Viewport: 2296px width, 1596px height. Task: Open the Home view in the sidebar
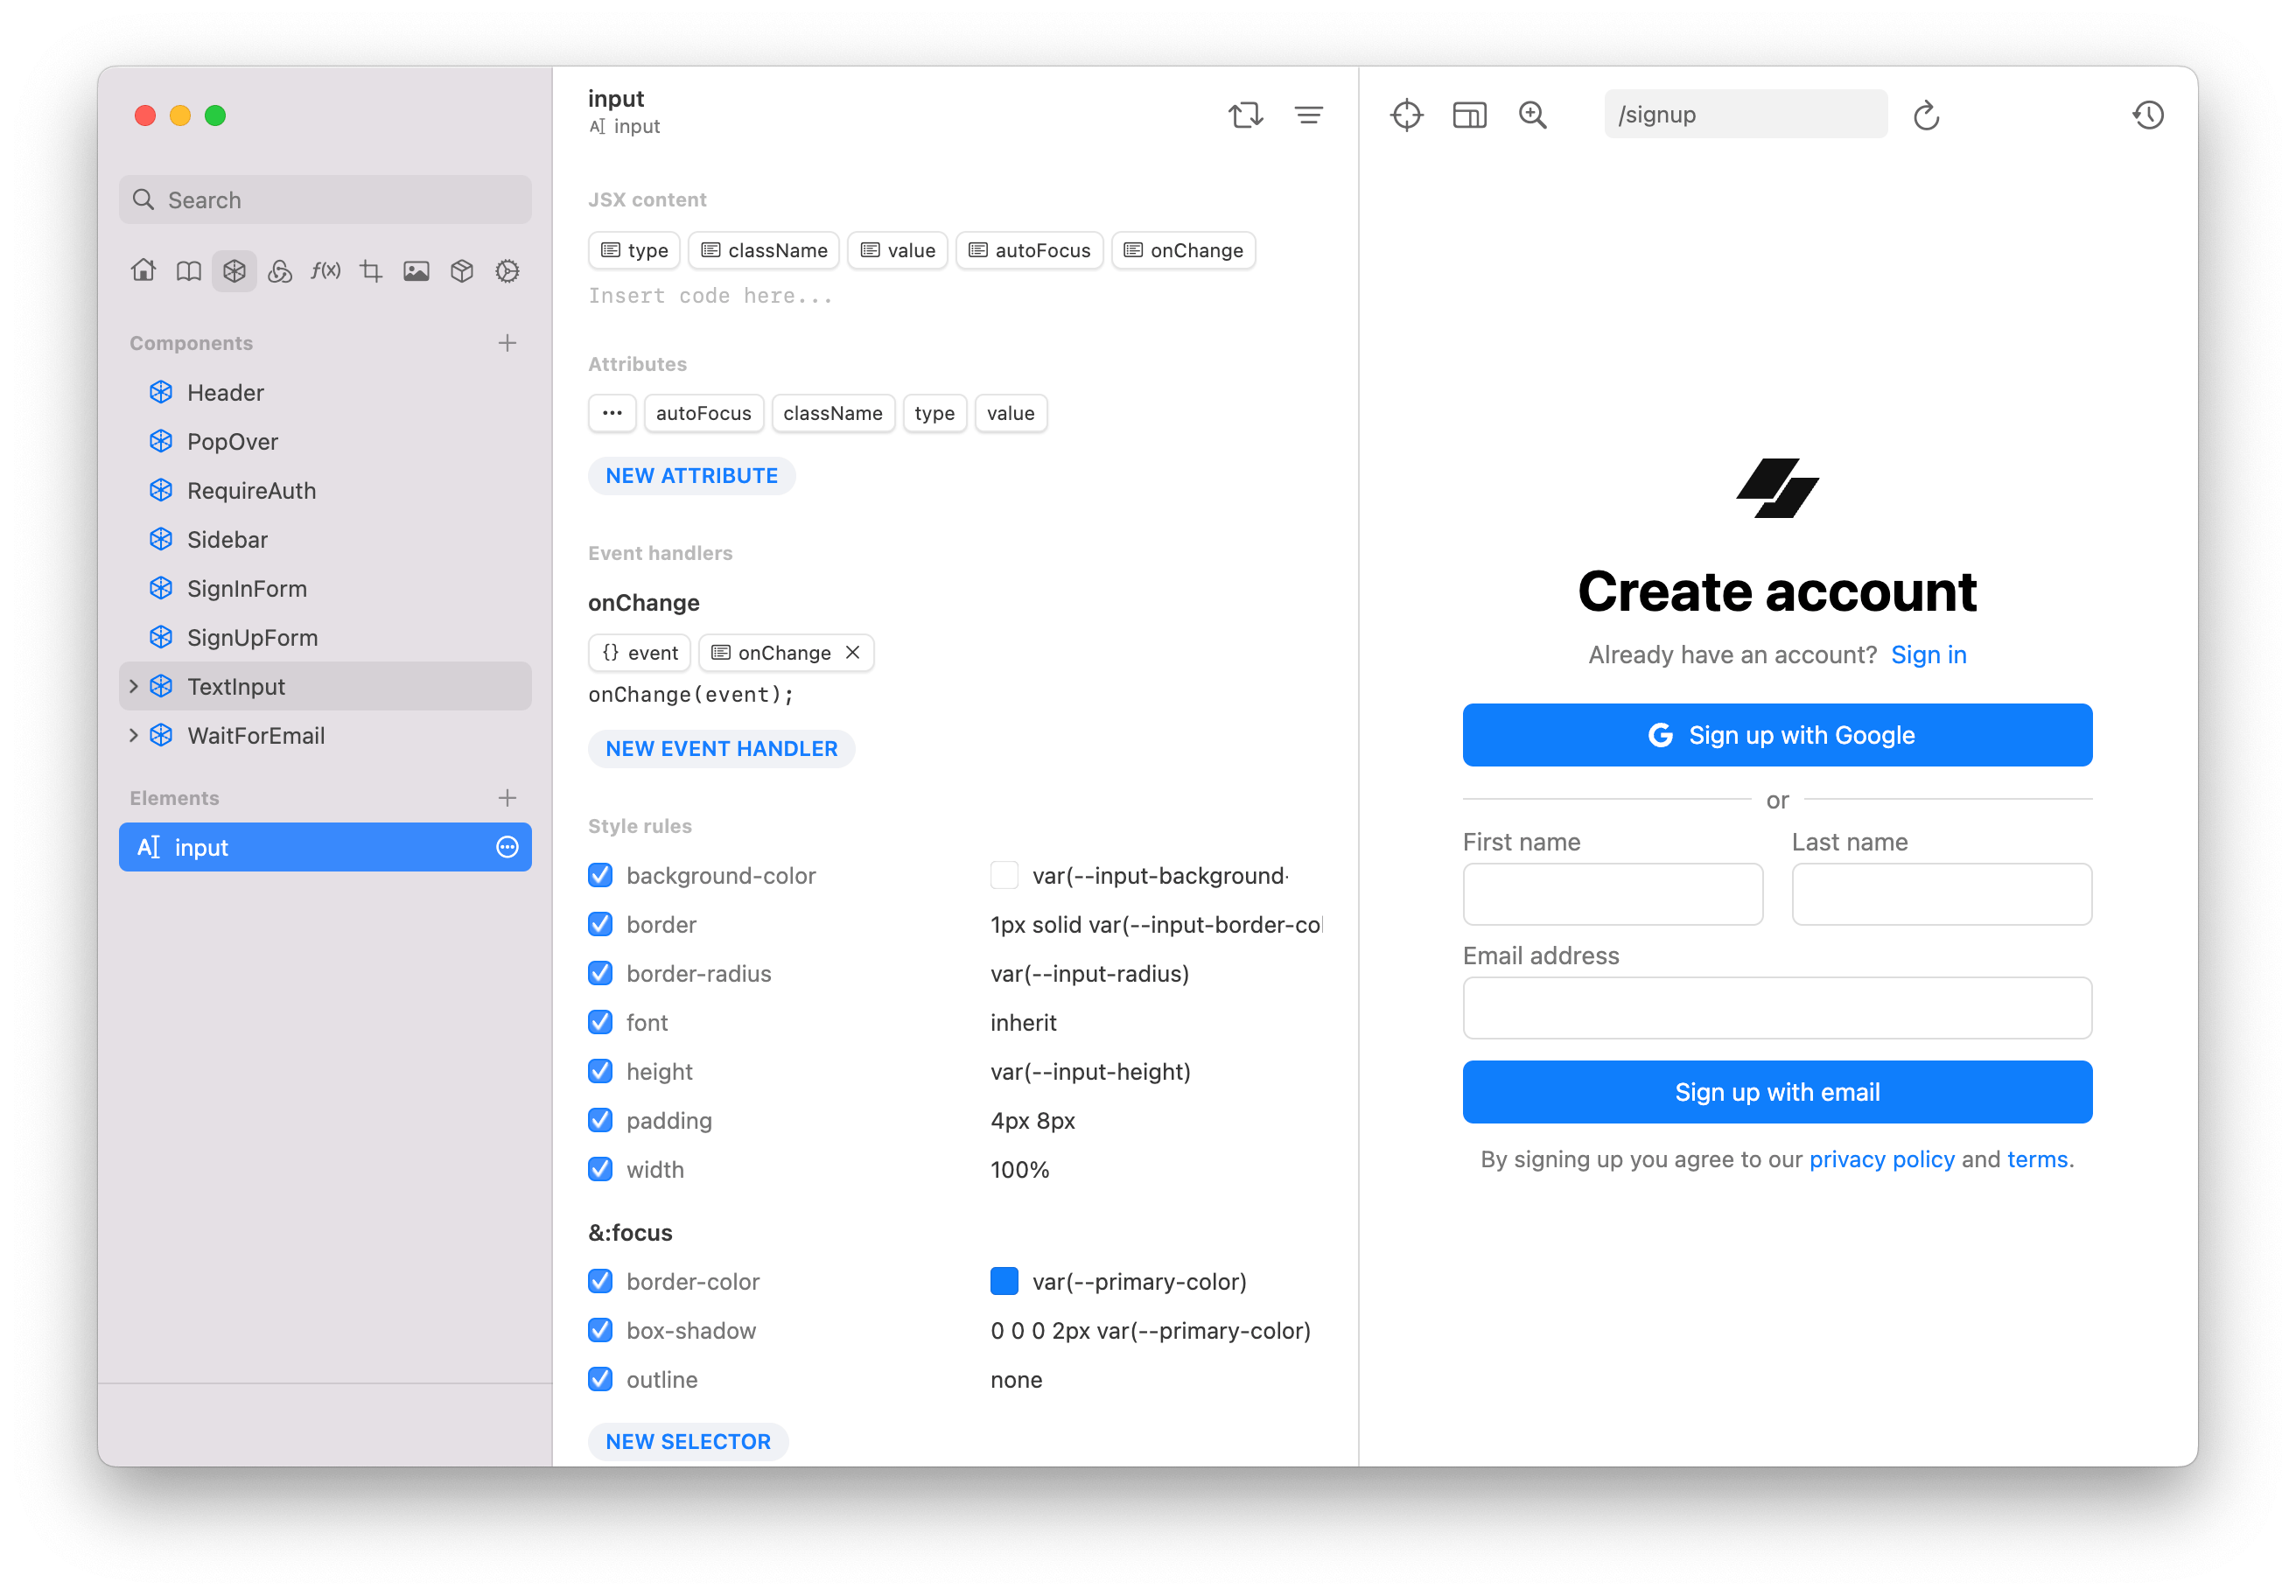143,270
